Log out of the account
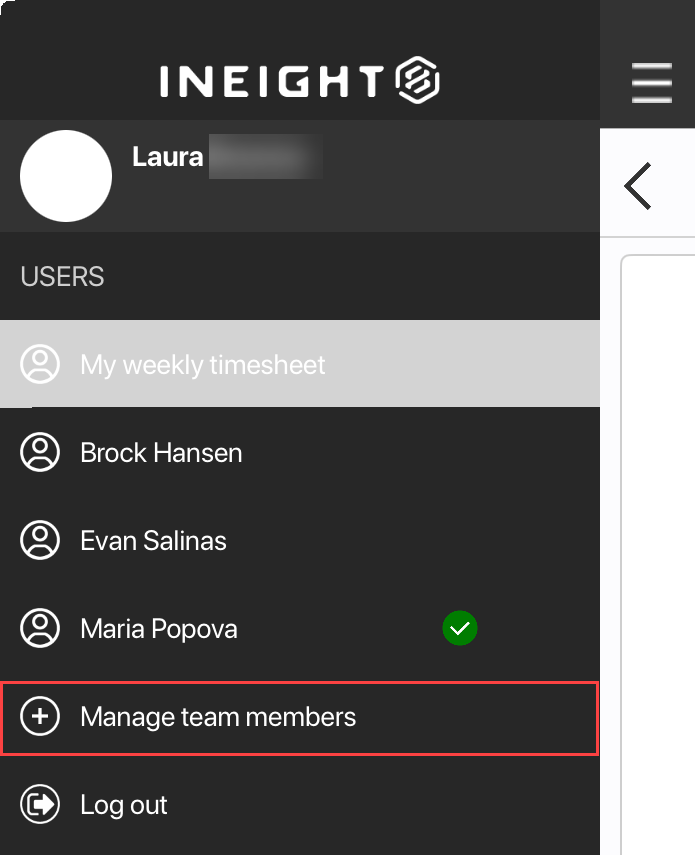The image size is (695, 855). coord(124,805)
